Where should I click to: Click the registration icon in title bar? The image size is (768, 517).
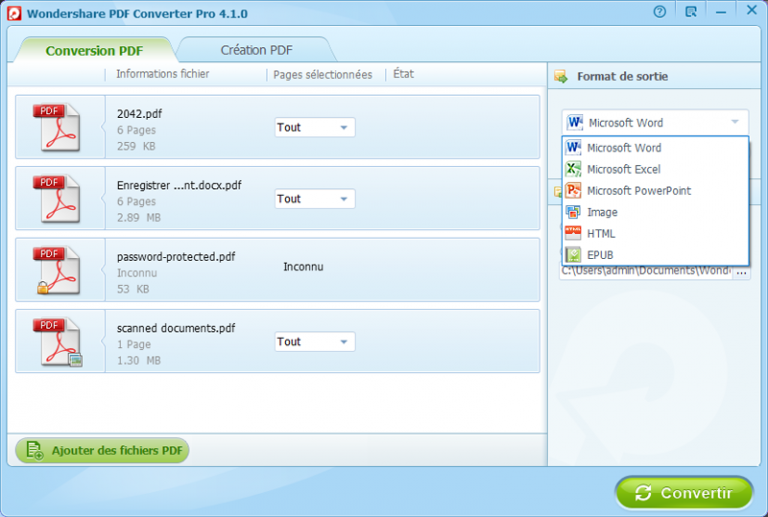(x=690, y=12)
